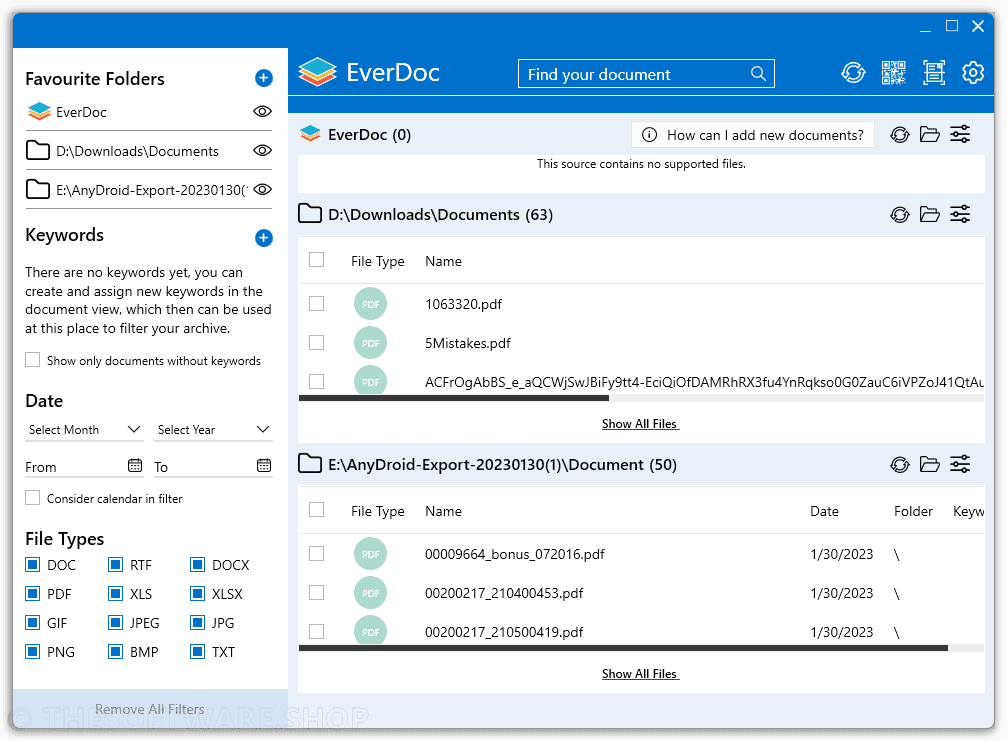Screen dimensions: 1007x741
Task: Add a new keyword
Action: [263, 238]
